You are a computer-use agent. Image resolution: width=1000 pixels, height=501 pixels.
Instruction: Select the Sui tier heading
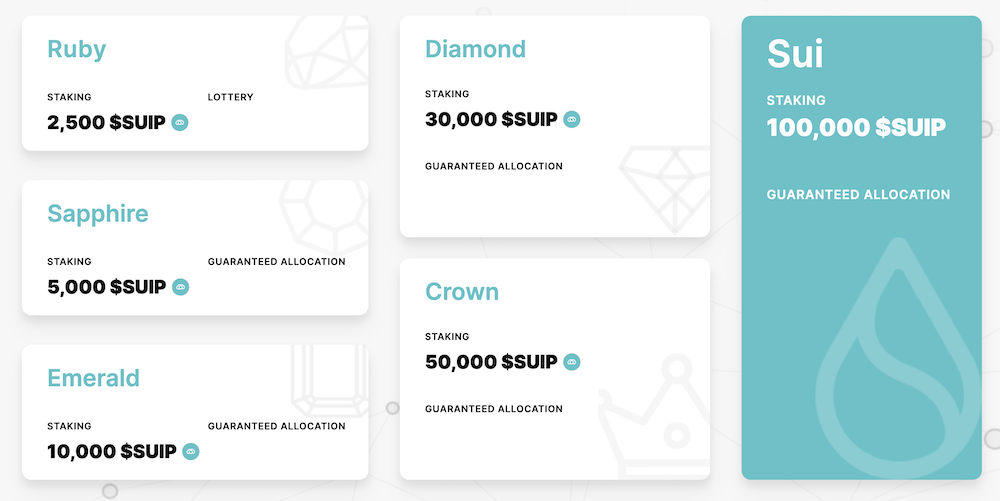tap(795, 54)
